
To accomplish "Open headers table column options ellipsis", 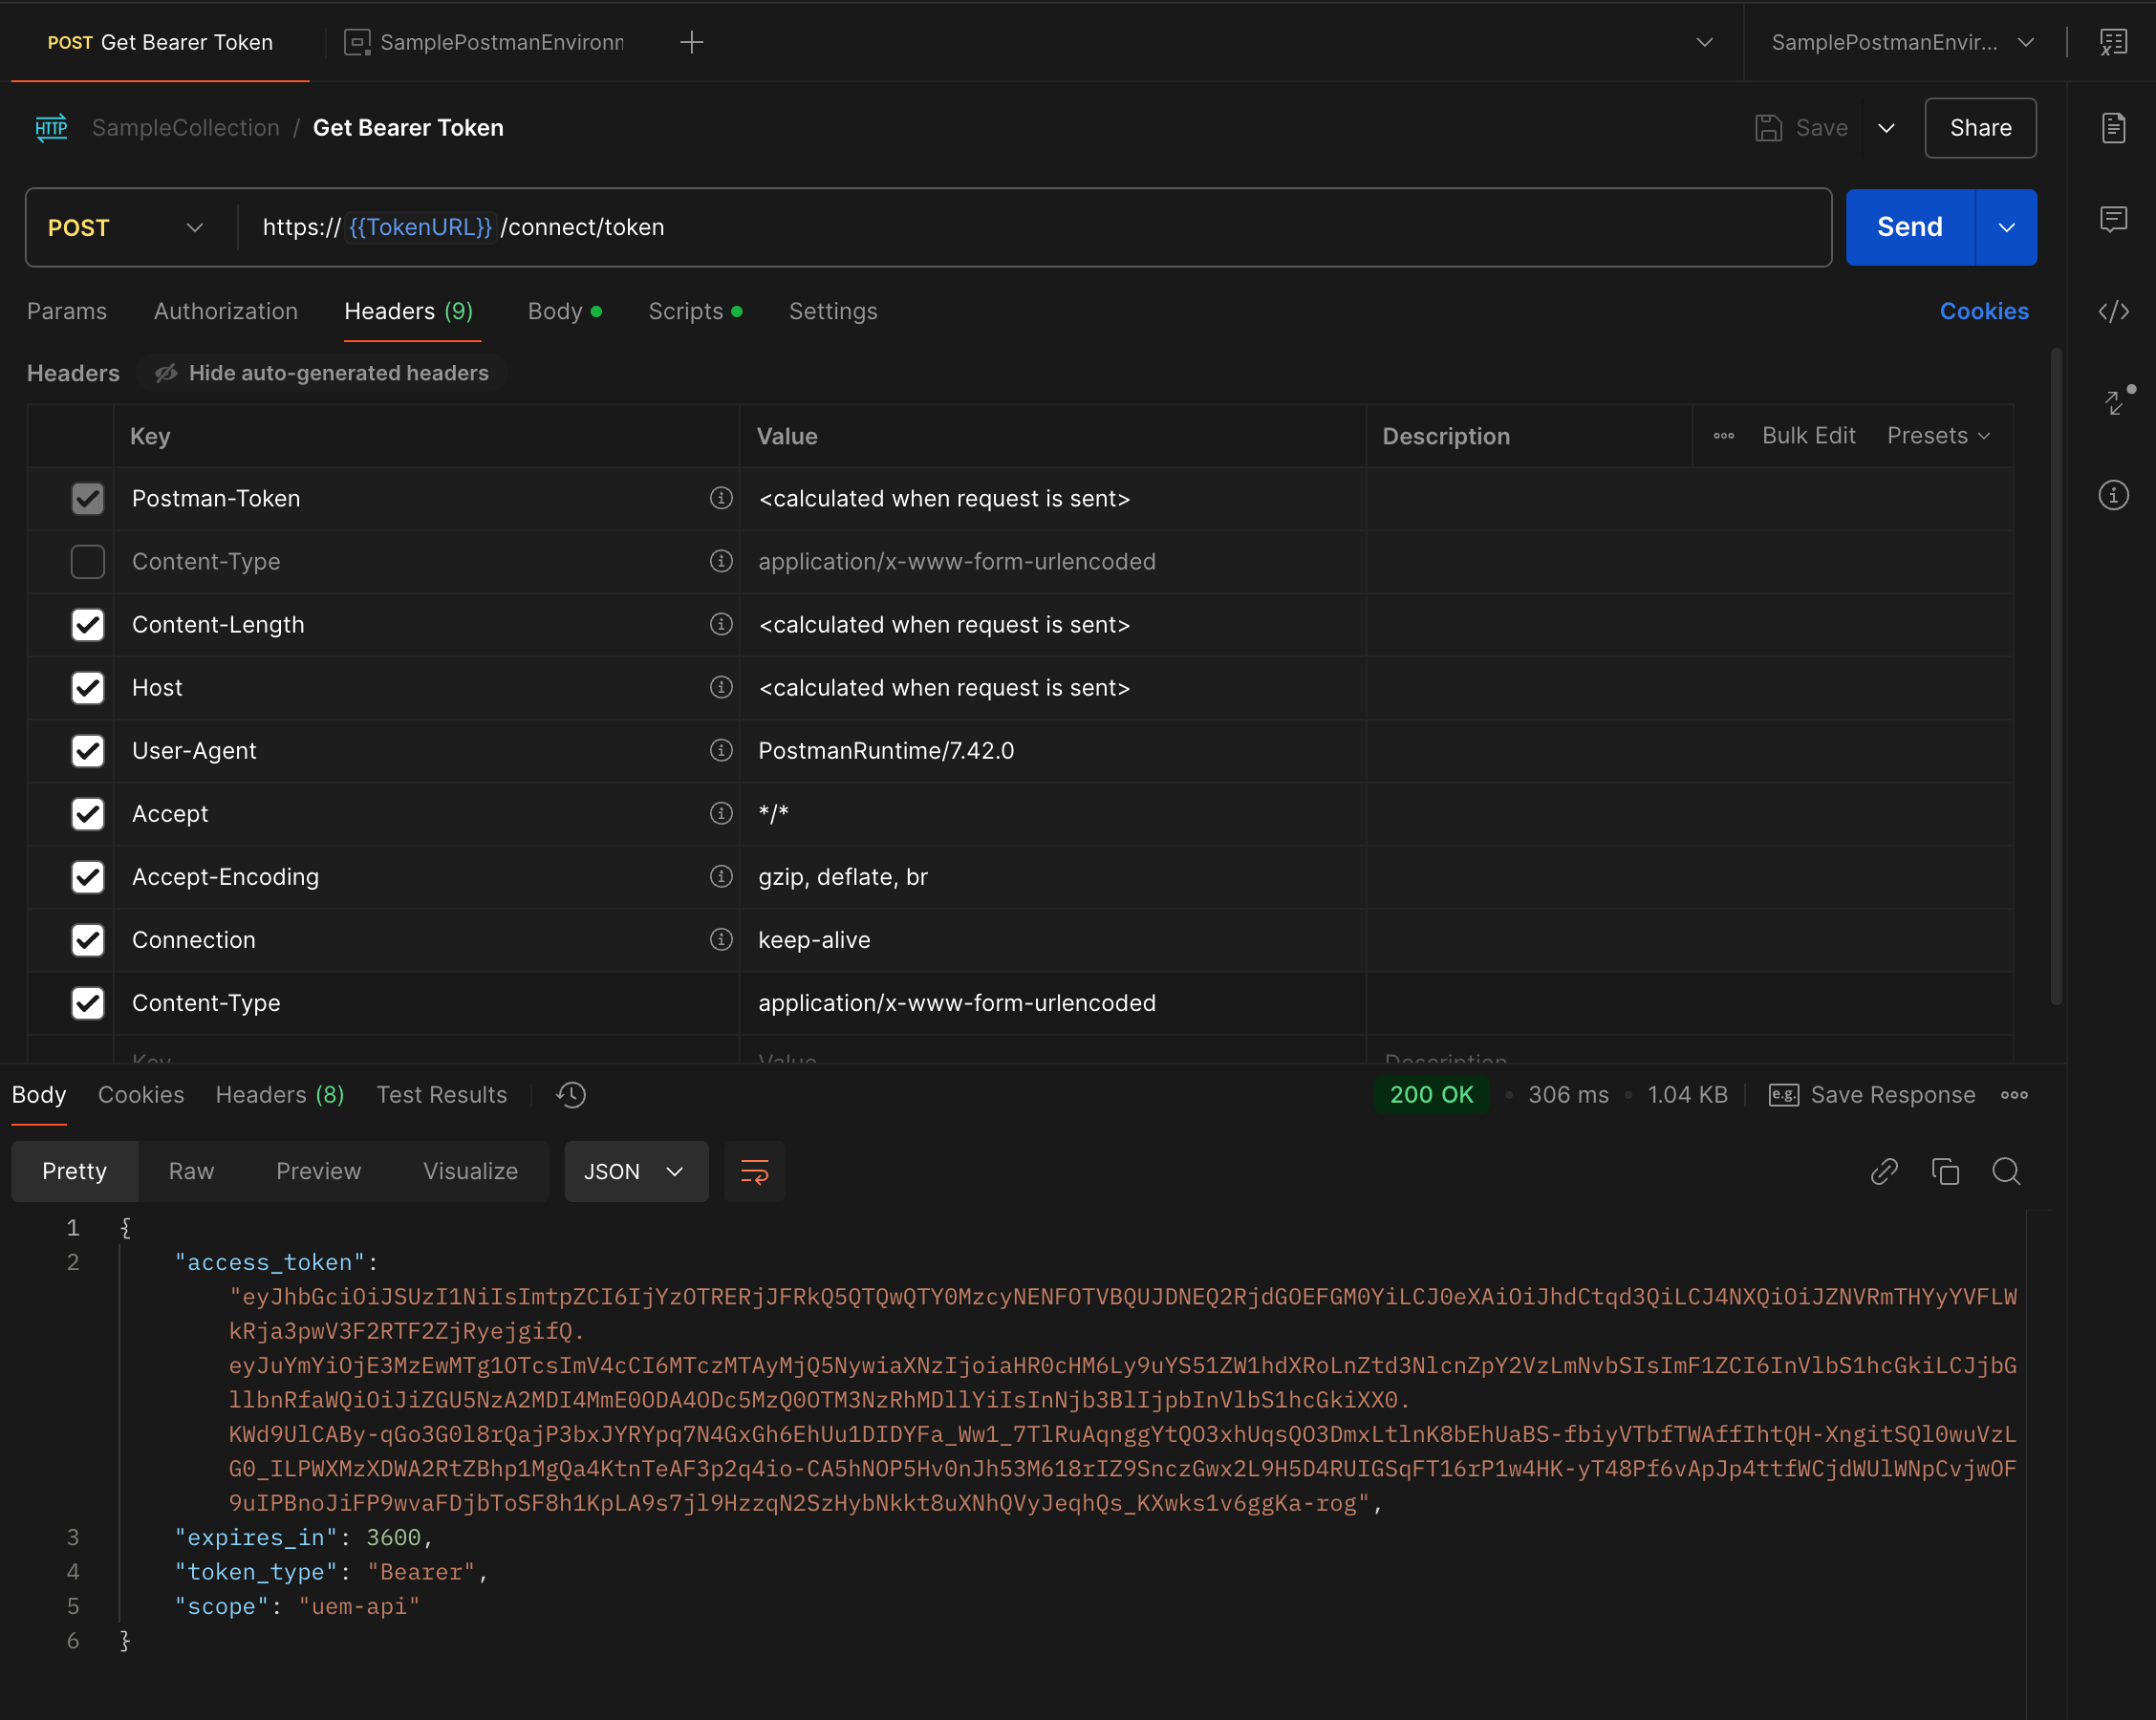I will (x=1723, y=436).
